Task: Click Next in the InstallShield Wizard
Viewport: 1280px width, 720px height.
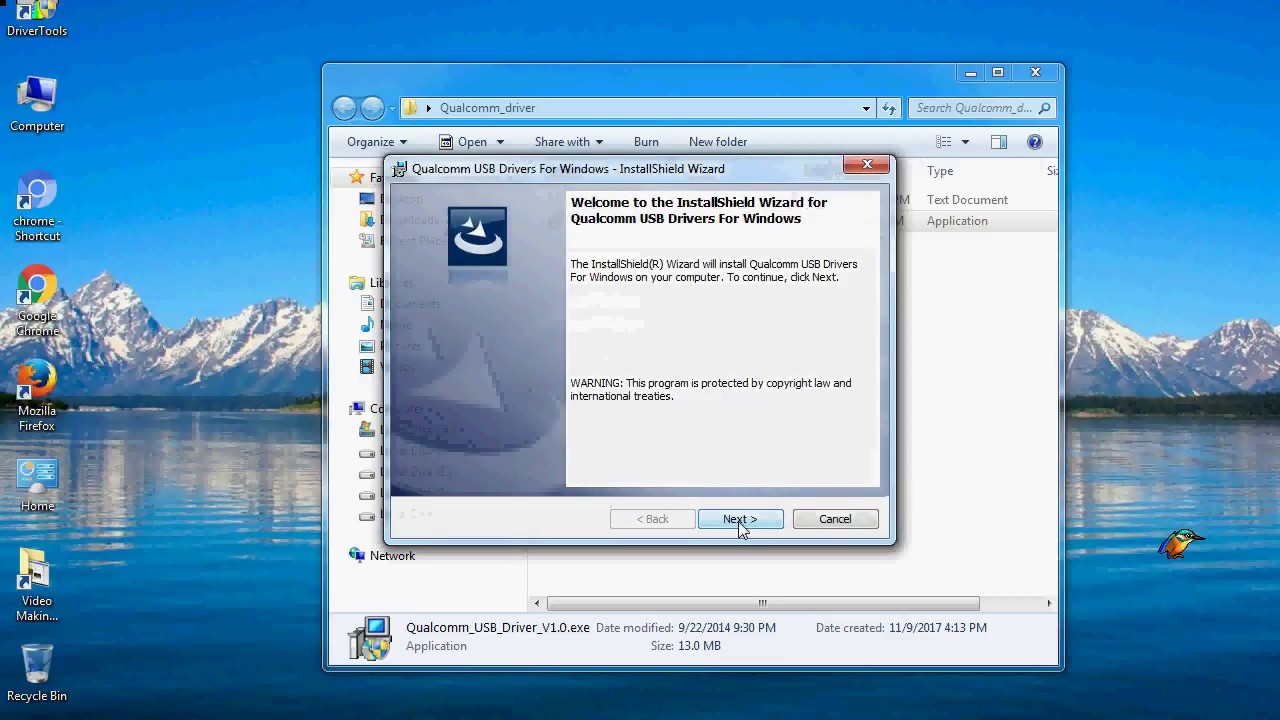Action: click(740, 519)
